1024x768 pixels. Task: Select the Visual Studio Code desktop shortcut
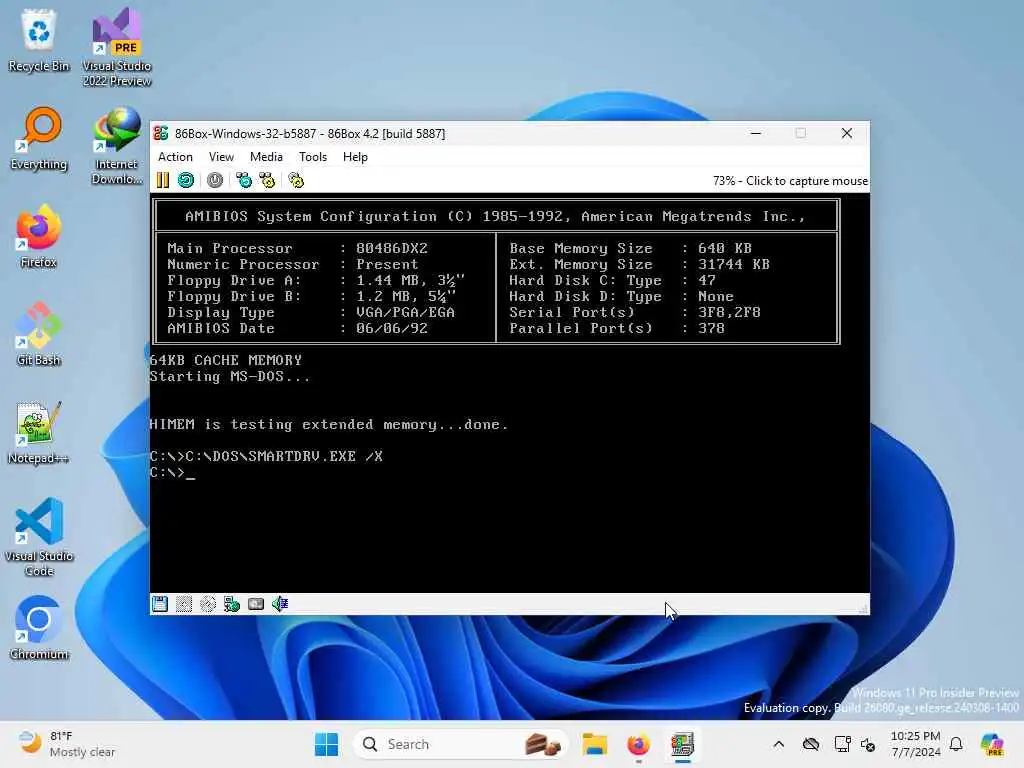click(39, 537)
